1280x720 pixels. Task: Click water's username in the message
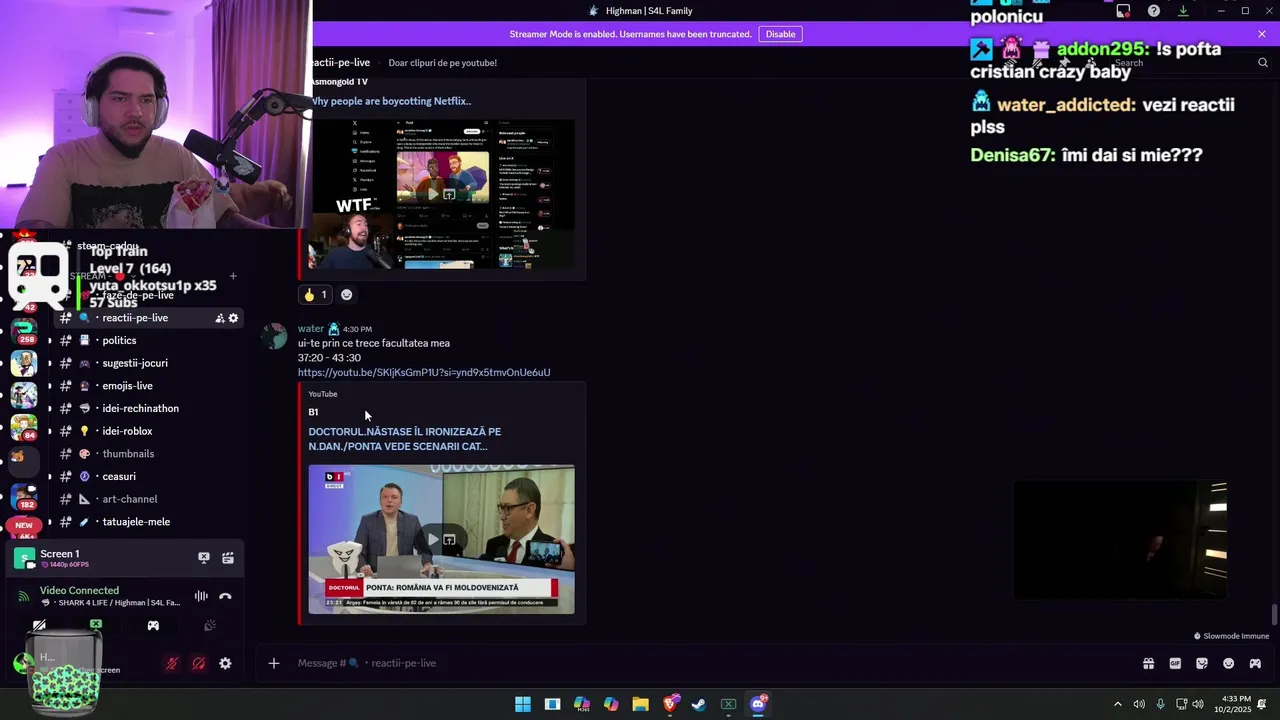click(311, 328)
